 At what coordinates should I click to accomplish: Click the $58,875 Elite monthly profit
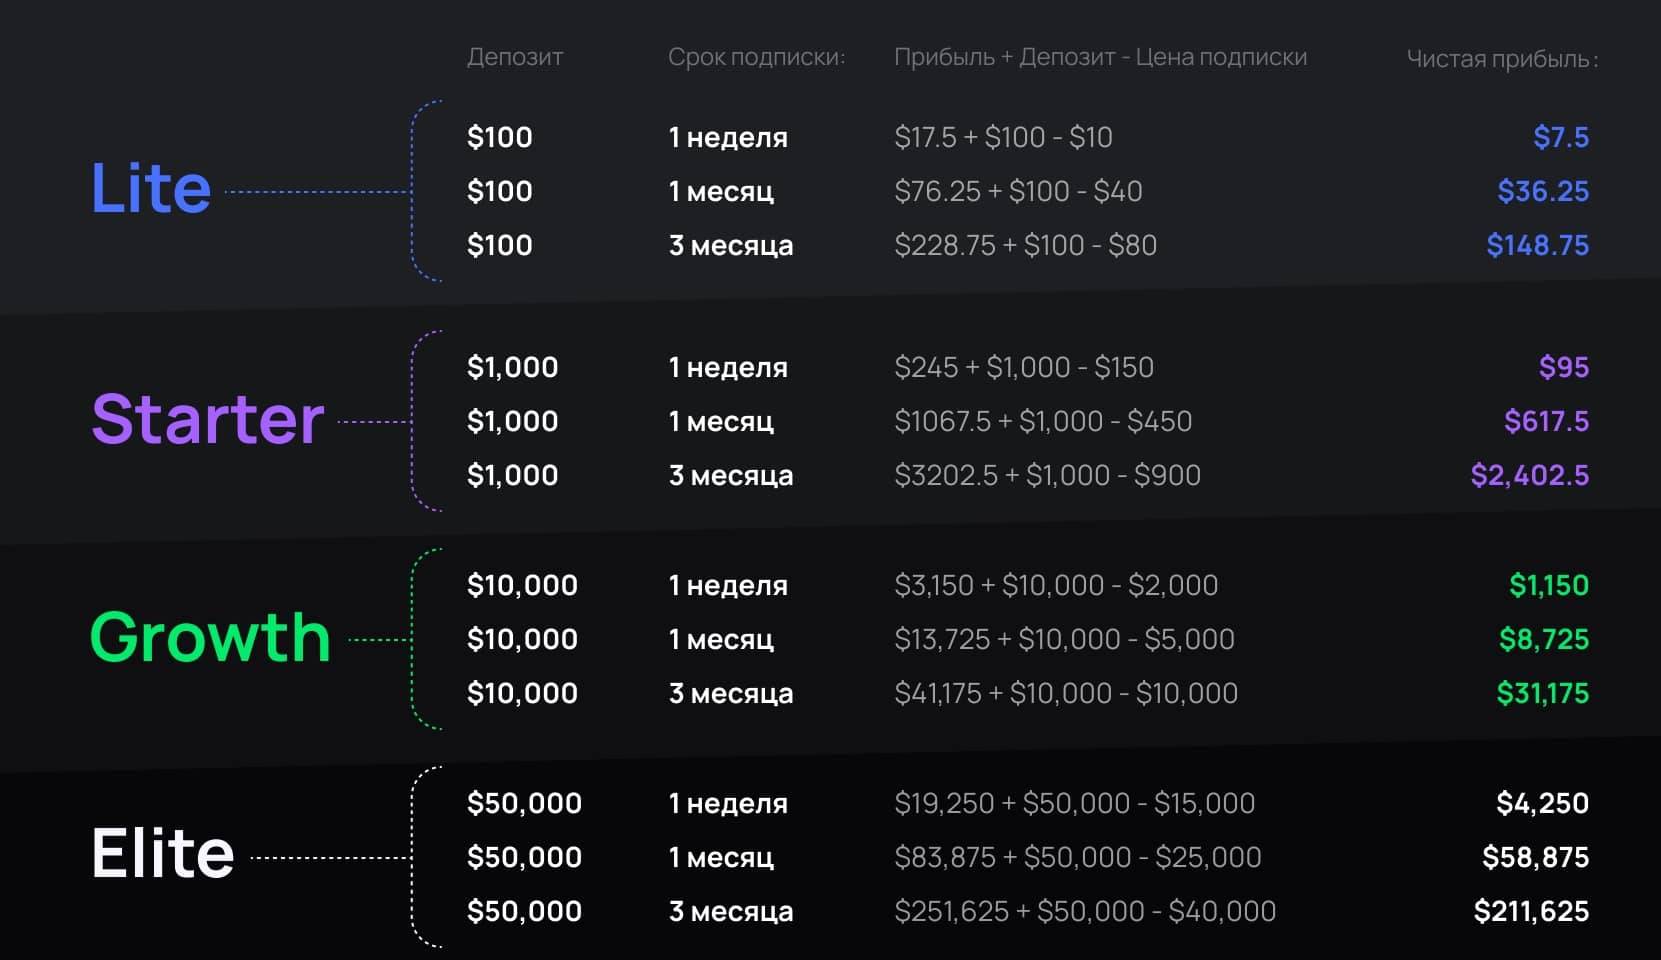(x=1535, y=857)
